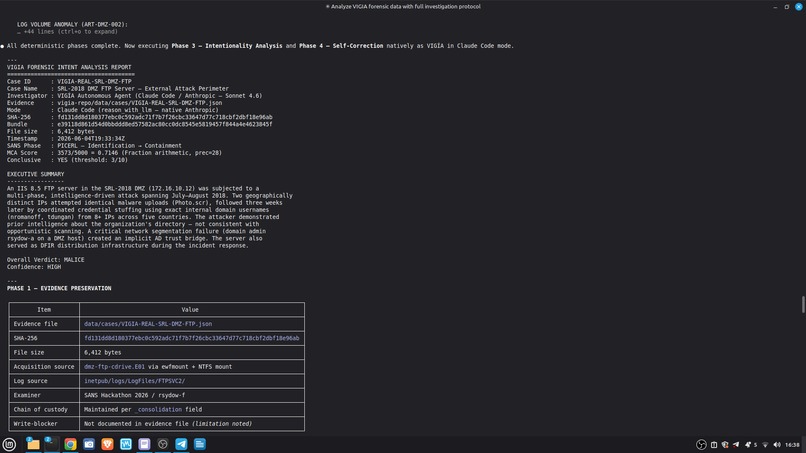
Task: Minimize the terminal window
Action: [x=775, y=7]
